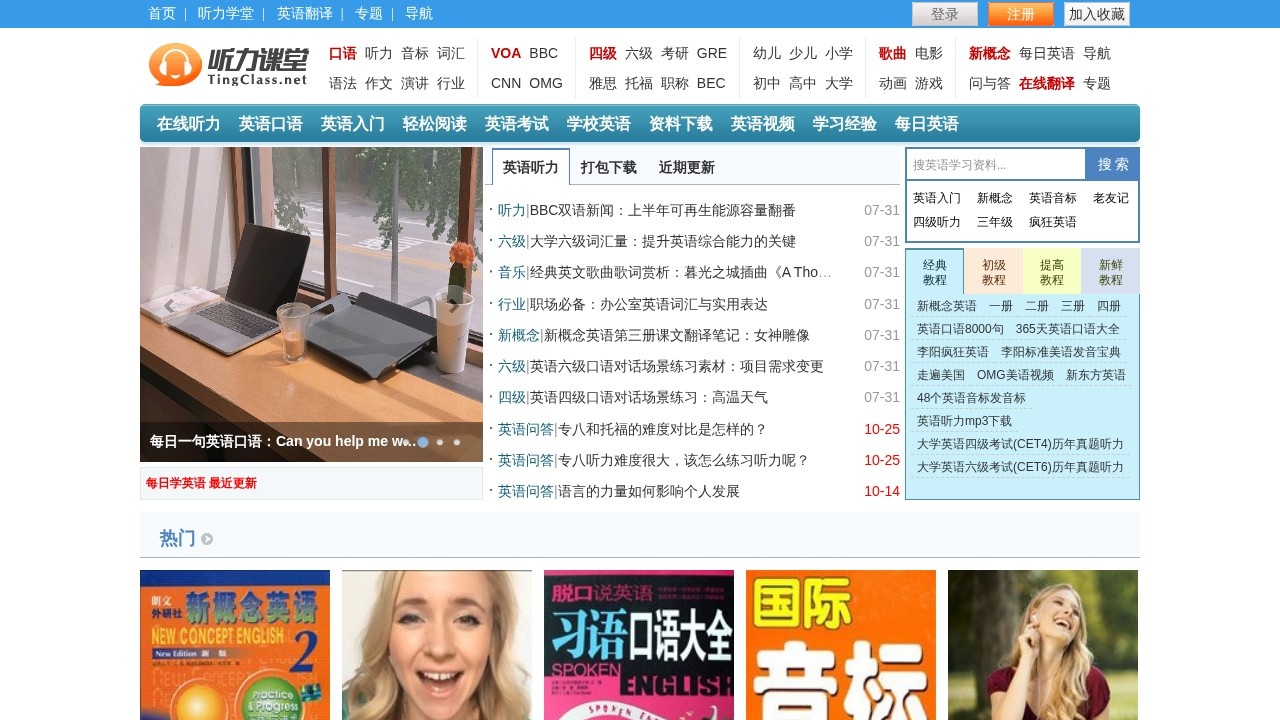Click the orange 注册 register button
This screenshot has width=1280, height=720.
click(1019, 14)
